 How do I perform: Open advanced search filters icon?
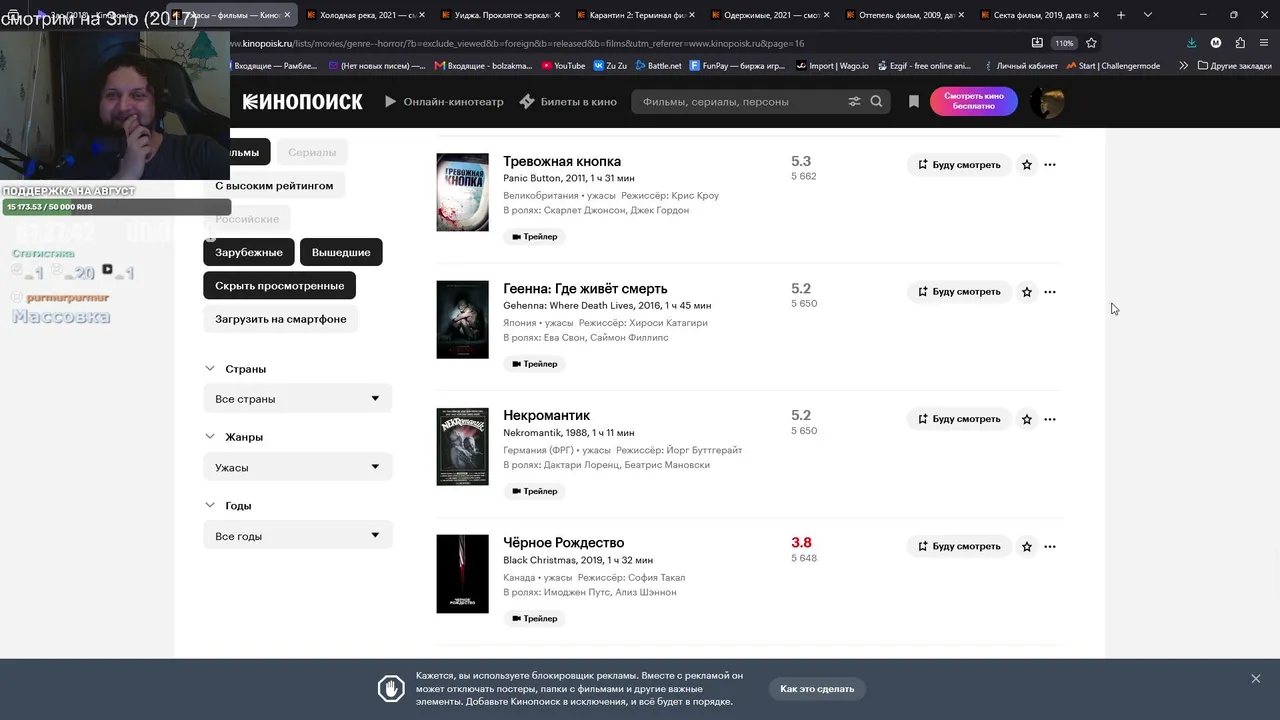(854, 102)
